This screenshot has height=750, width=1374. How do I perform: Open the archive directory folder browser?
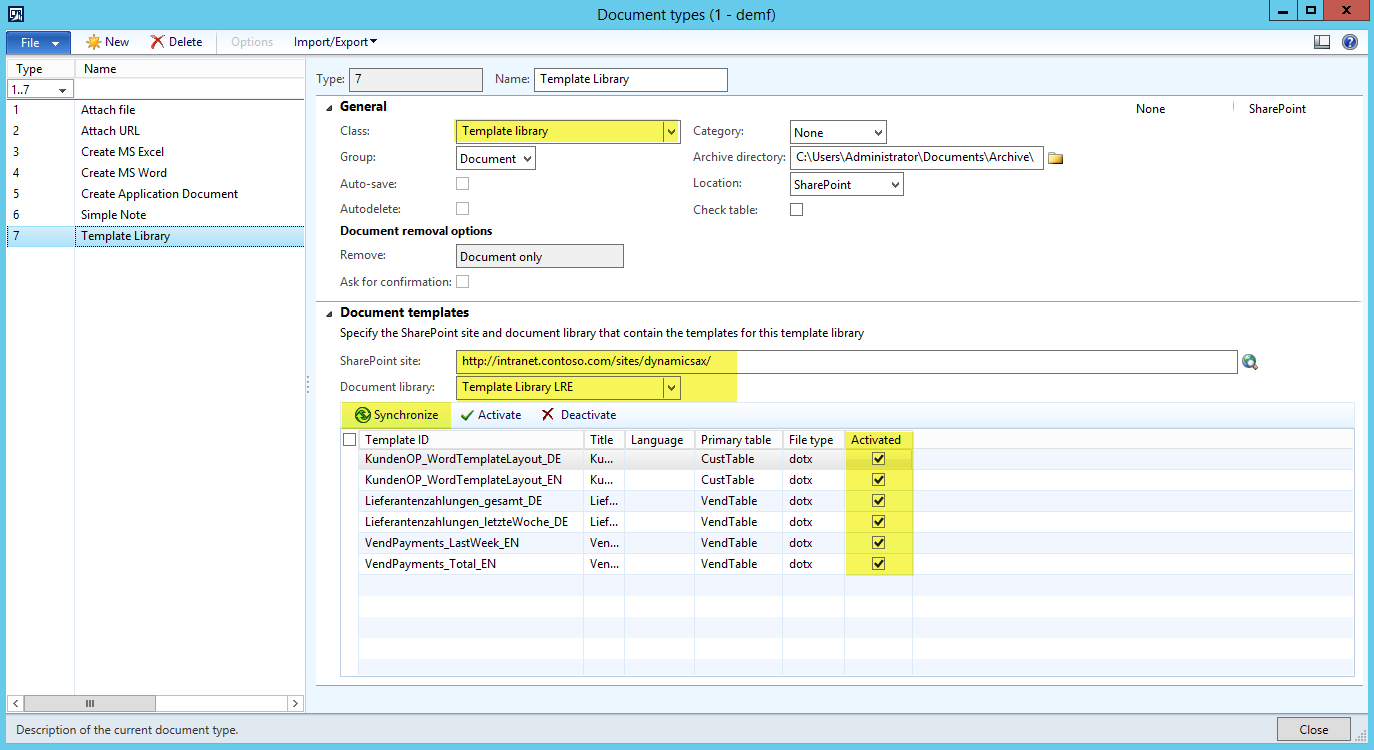coord(1055,158)
